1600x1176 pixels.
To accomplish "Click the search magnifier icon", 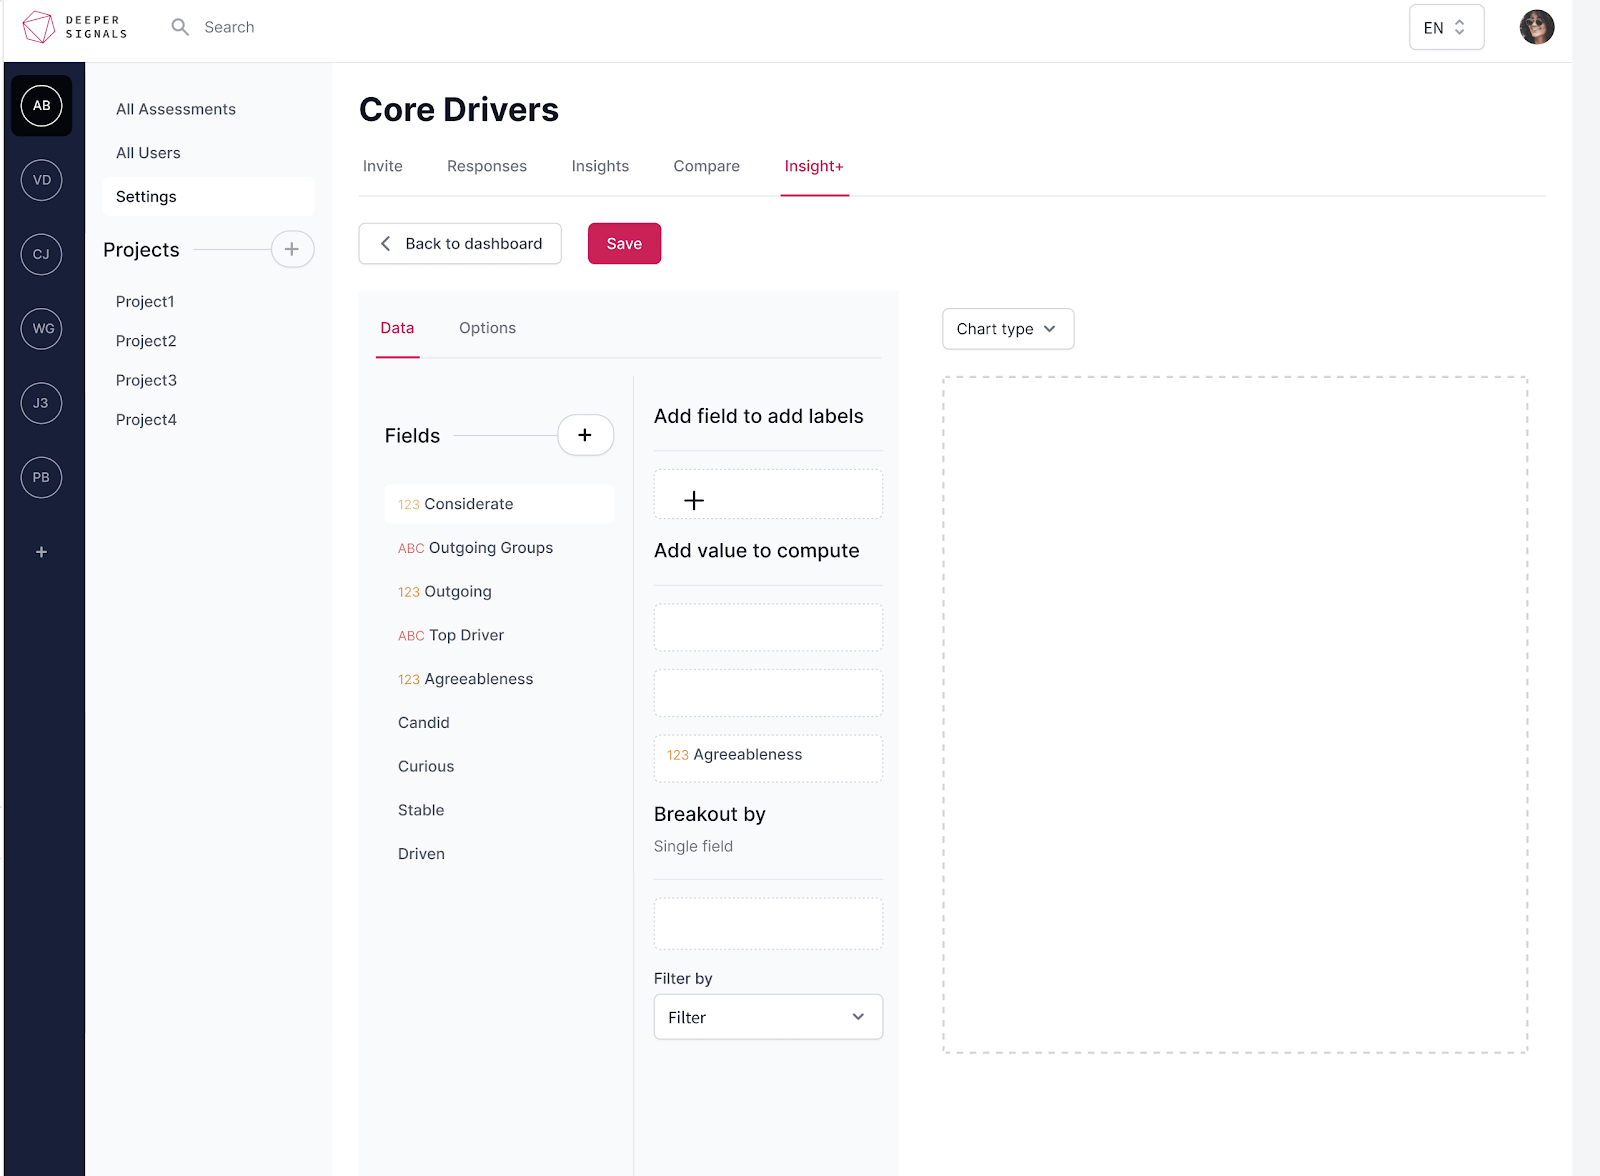I will [180, 27].
